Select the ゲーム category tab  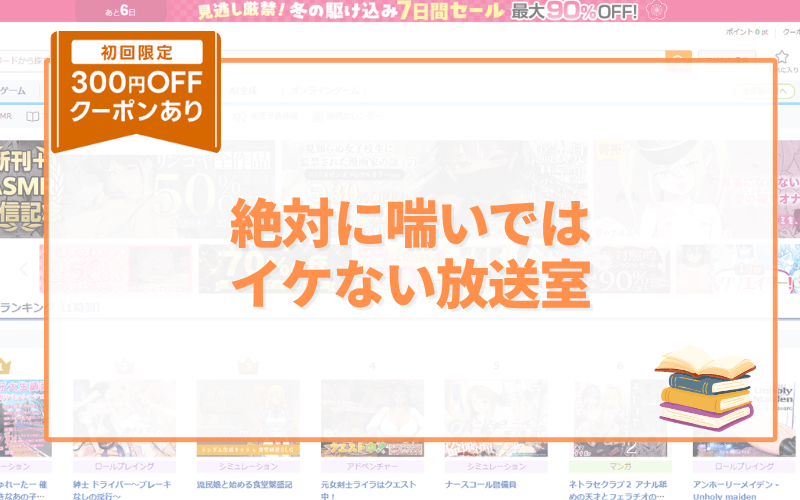(13, 91)
